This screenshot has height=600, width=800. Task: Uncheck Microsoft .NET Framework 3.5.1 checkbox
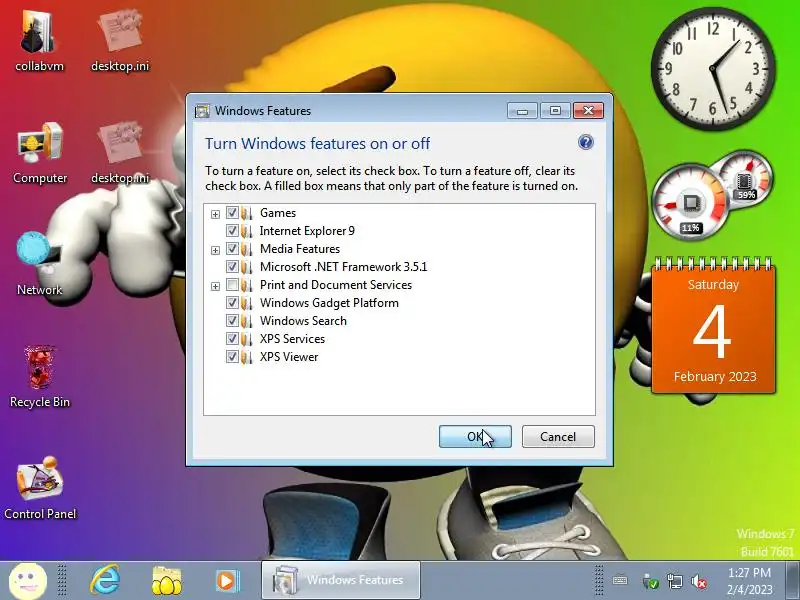coord(232,267)
